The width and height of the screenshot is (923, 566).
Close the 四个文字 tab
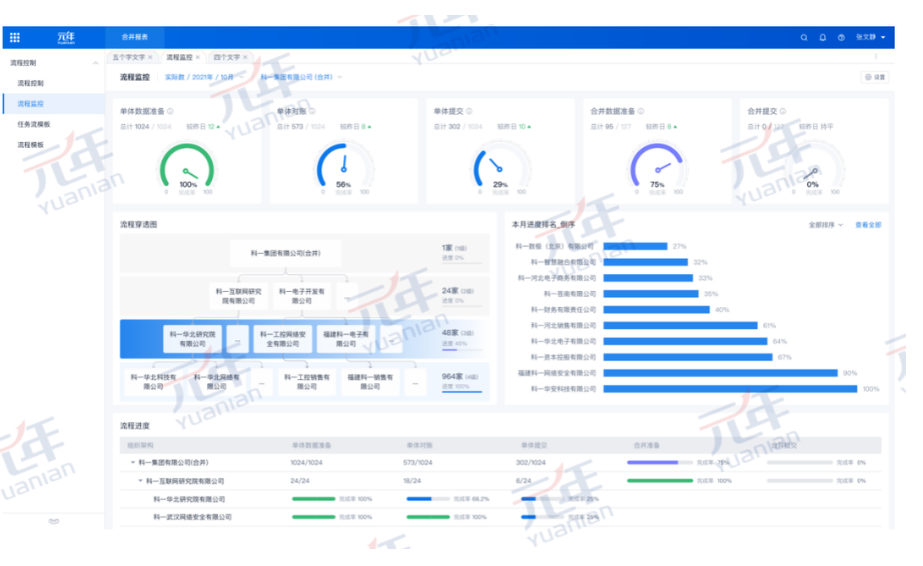coord(245,58)
